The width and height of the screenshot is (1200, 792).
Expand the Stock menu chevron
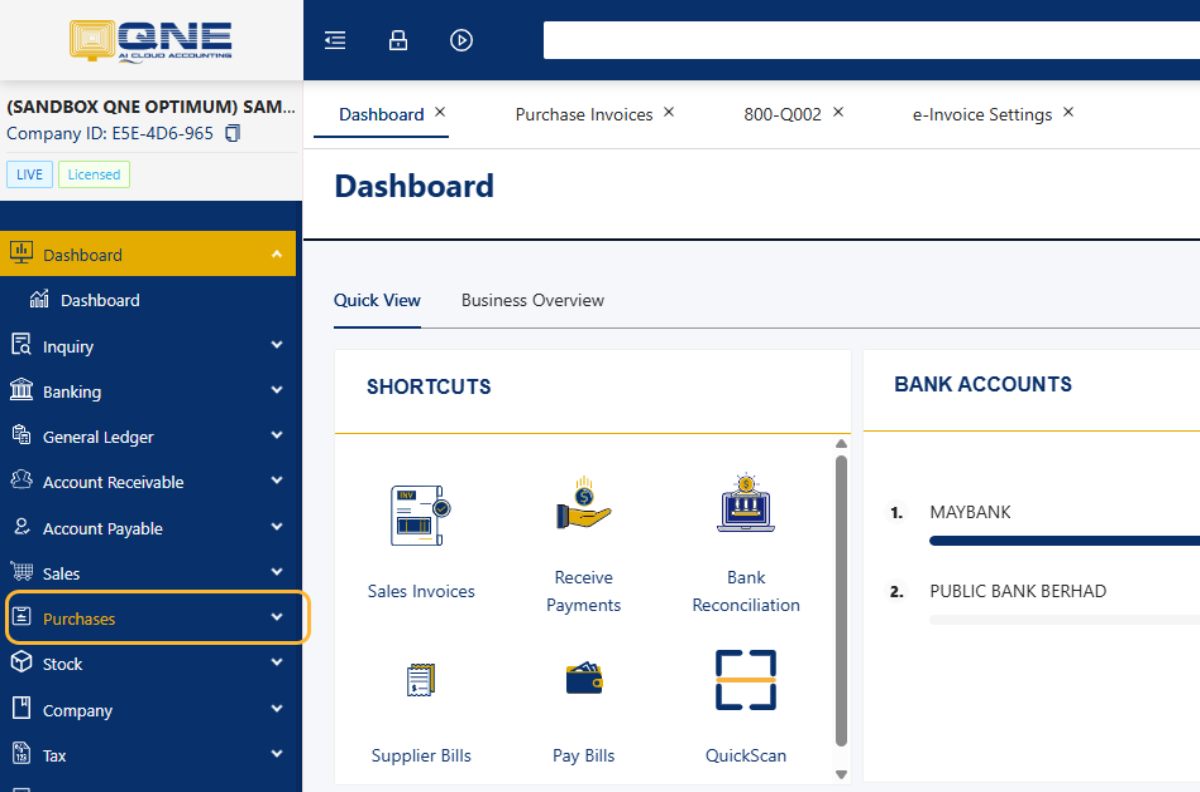(x=277, y=663)
